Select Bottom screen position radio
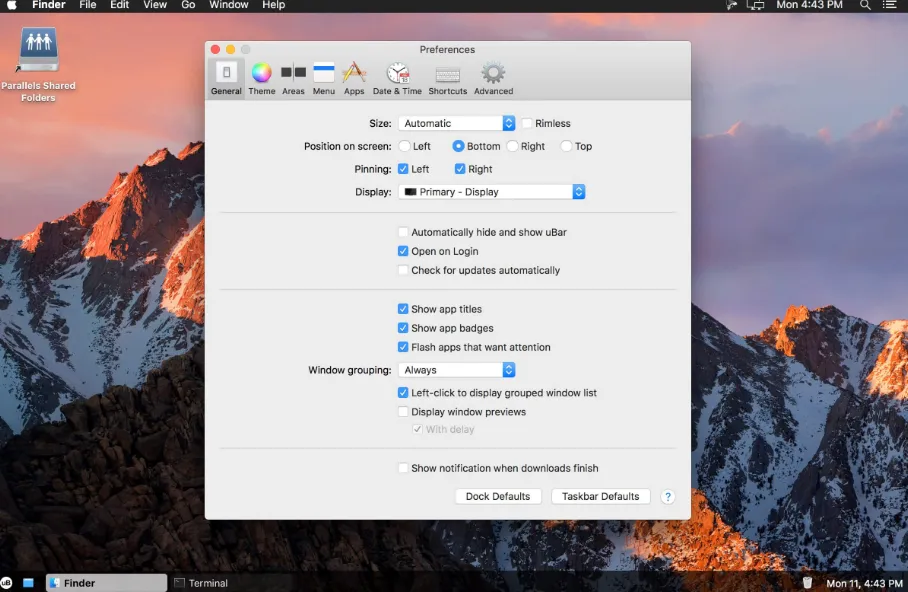 click(458, 146)
